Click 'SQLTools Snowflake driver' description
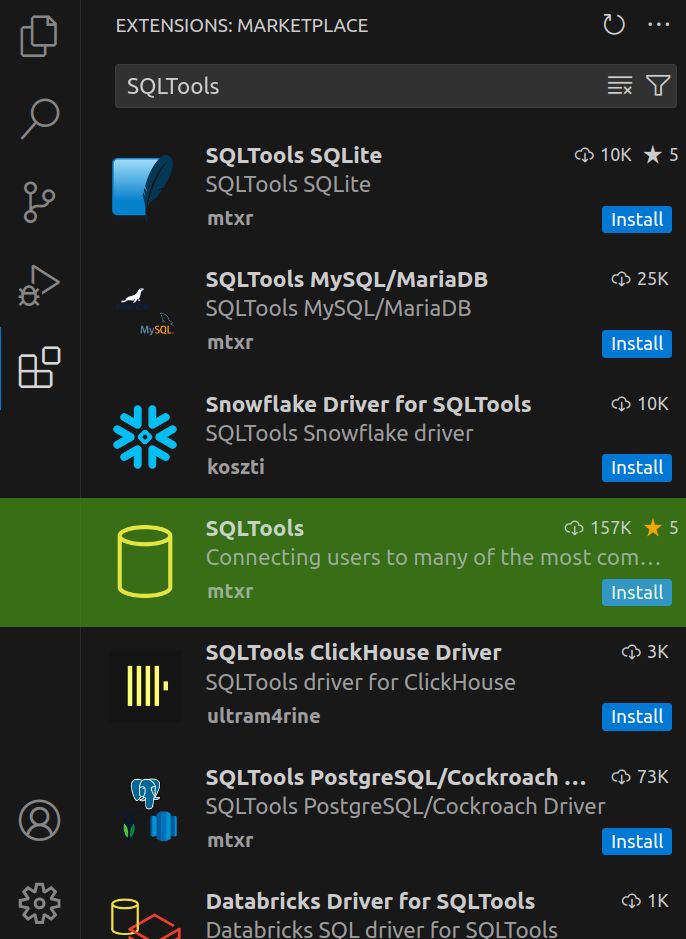Image resolution: width=686 pixels, height=939 pixels. coord(339,434)
